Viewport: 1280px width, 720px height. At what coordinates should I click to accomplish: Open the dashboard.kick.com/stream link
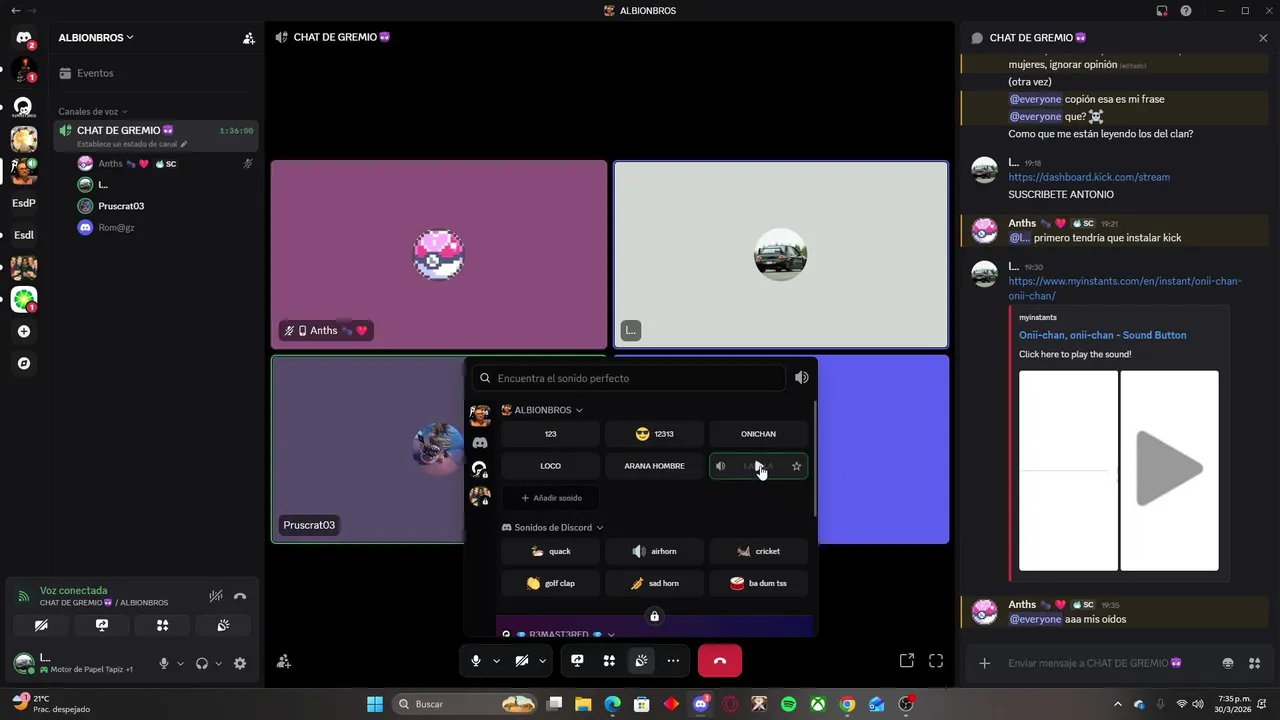tap(1089, 177)
